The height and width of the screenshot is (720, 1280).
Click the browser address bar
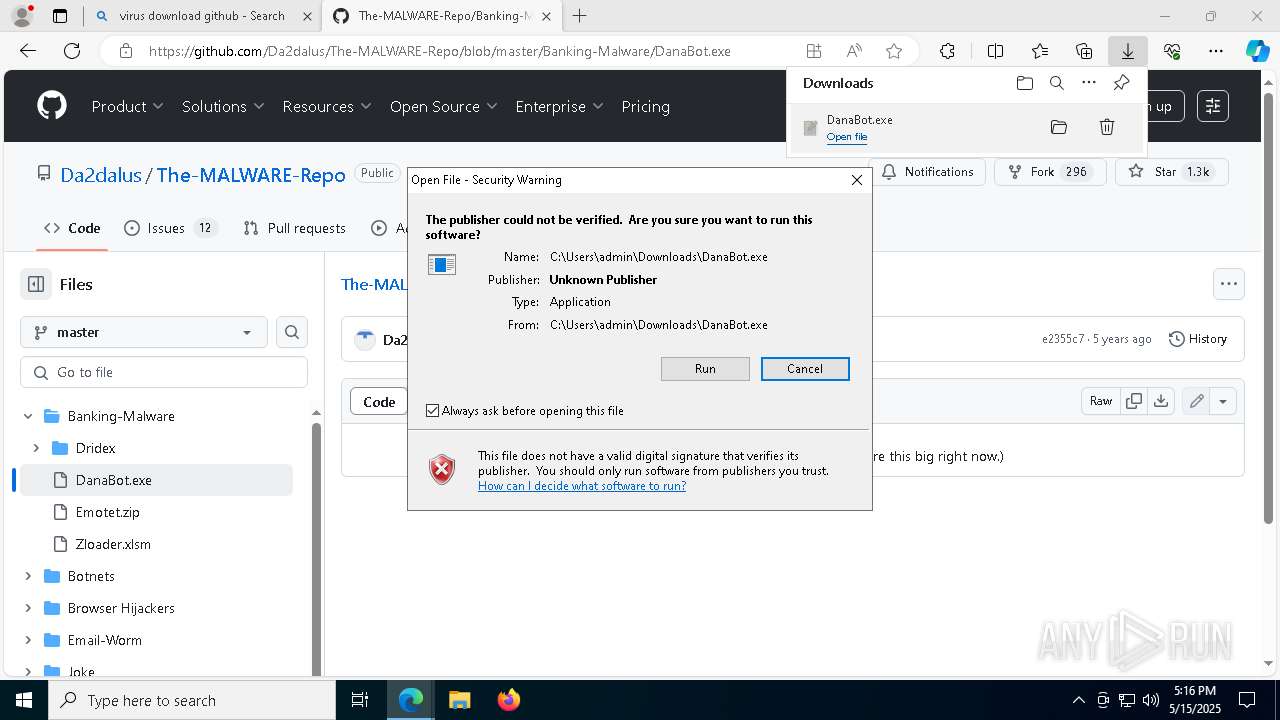pyautogui.click(x=439, y=51)
